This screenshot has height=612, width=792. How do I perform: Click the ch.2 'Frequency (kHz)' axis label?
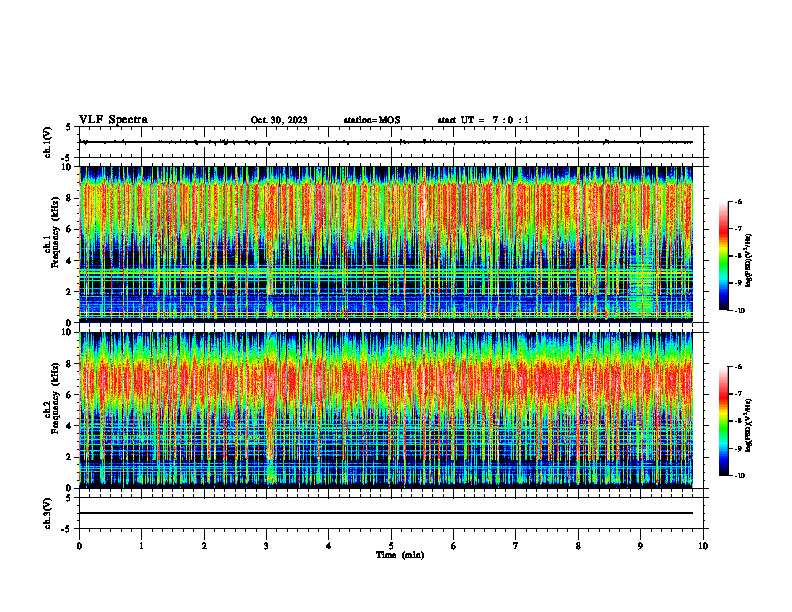tap(55, 398)
